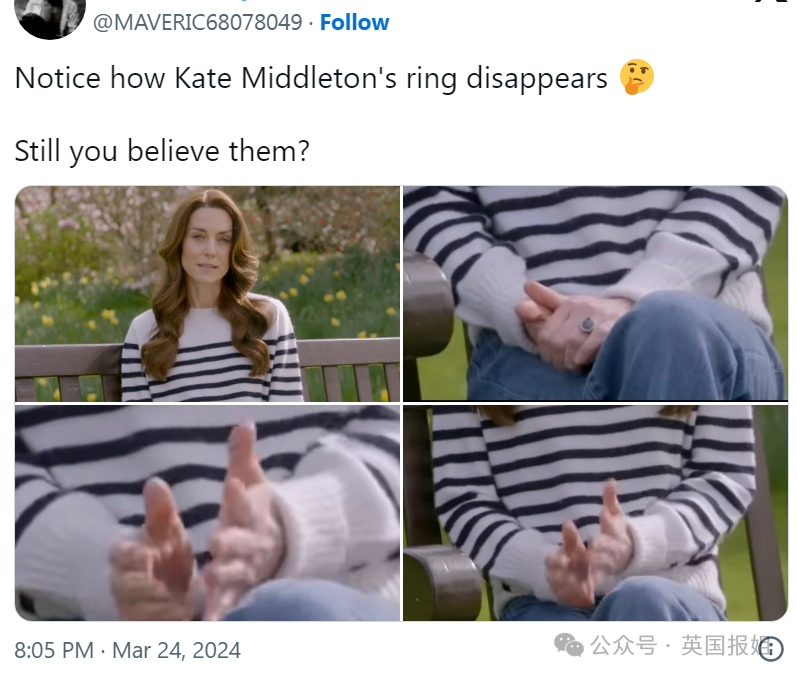797x677 pixels.
Task: Open the blurred close-up hands photo
Action: point(207,513)
